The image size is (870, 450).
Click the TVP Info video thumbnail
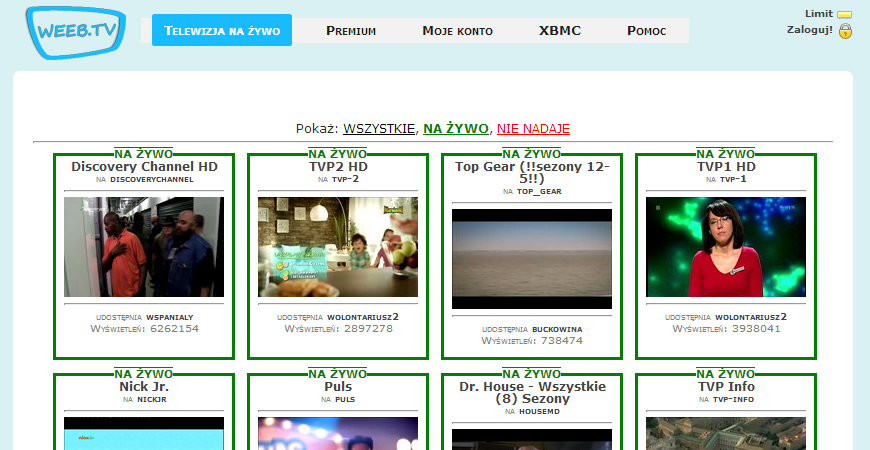click(726, 433)
